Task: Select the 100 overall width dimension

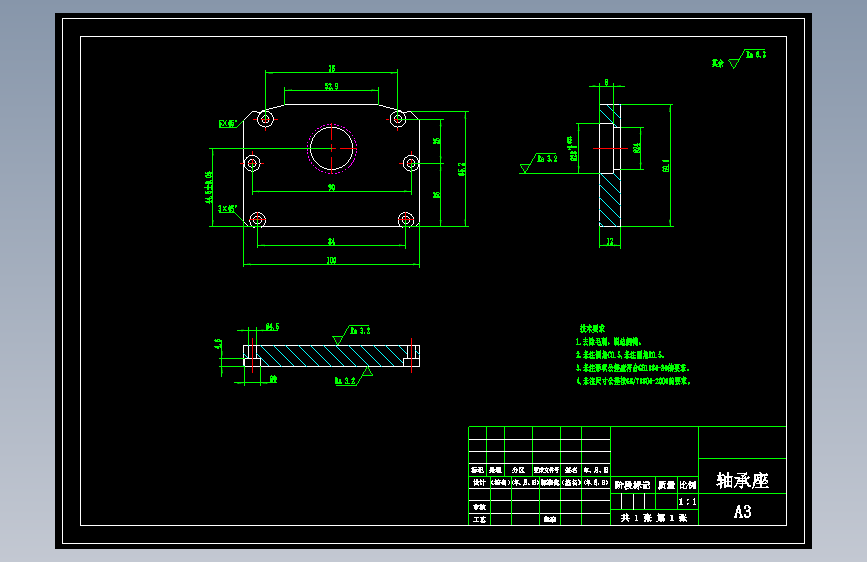Action: 331,260
